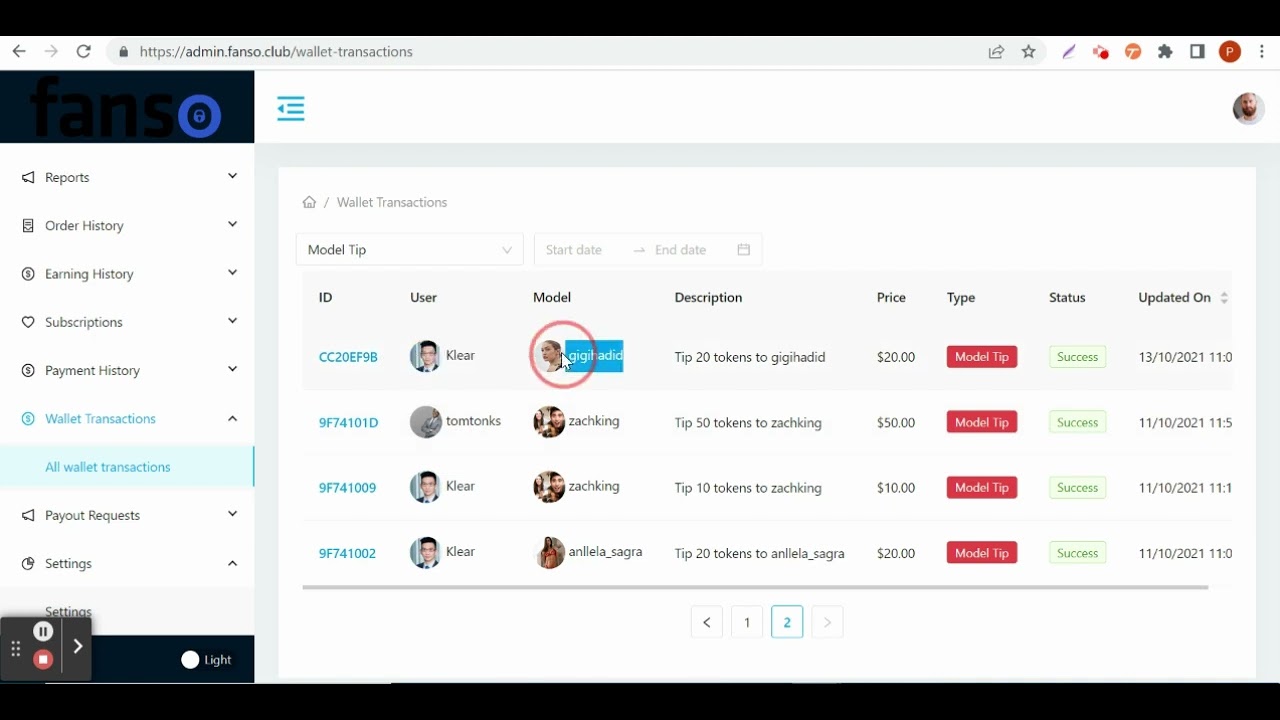The height and width of the screenshot is (720, 1280).
Task: Click the browser back arrow
Action: (19, 52)
